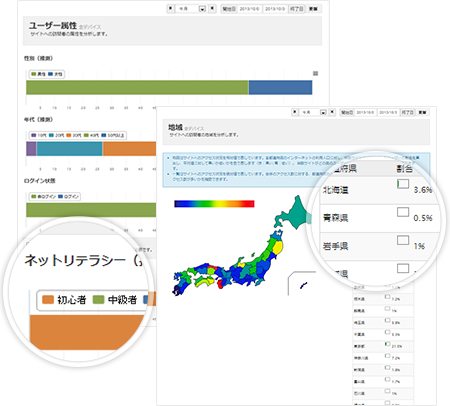This screenshot has height=406, width=450.
Task: Go to previous month in ユーザー属性 window
Action: pos(170,8)
